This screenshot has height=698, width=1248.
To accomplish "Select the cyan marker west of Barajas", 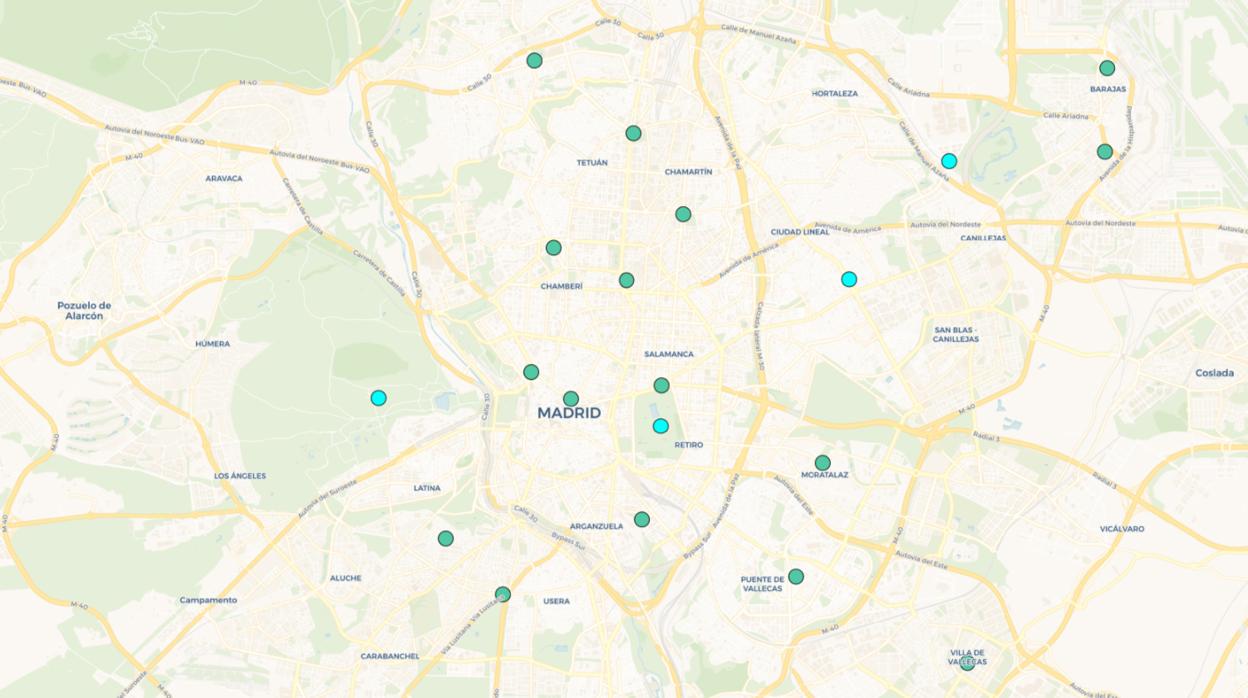I will 949,161.
